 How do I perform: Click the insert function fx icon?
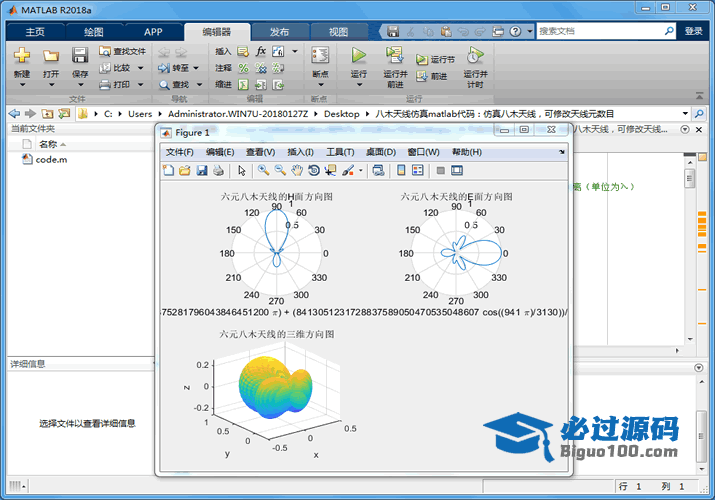pos(261,51)
